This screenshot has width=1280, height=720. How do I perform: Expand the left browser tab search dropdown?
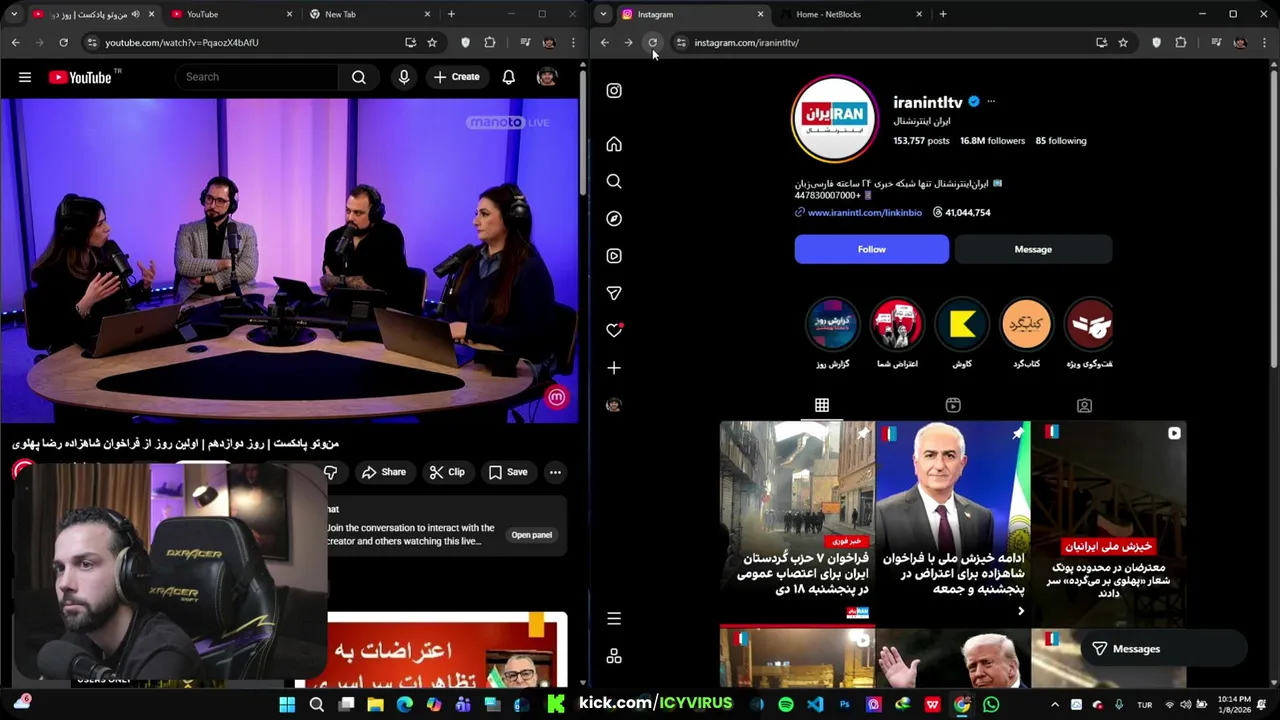[14, 14]
